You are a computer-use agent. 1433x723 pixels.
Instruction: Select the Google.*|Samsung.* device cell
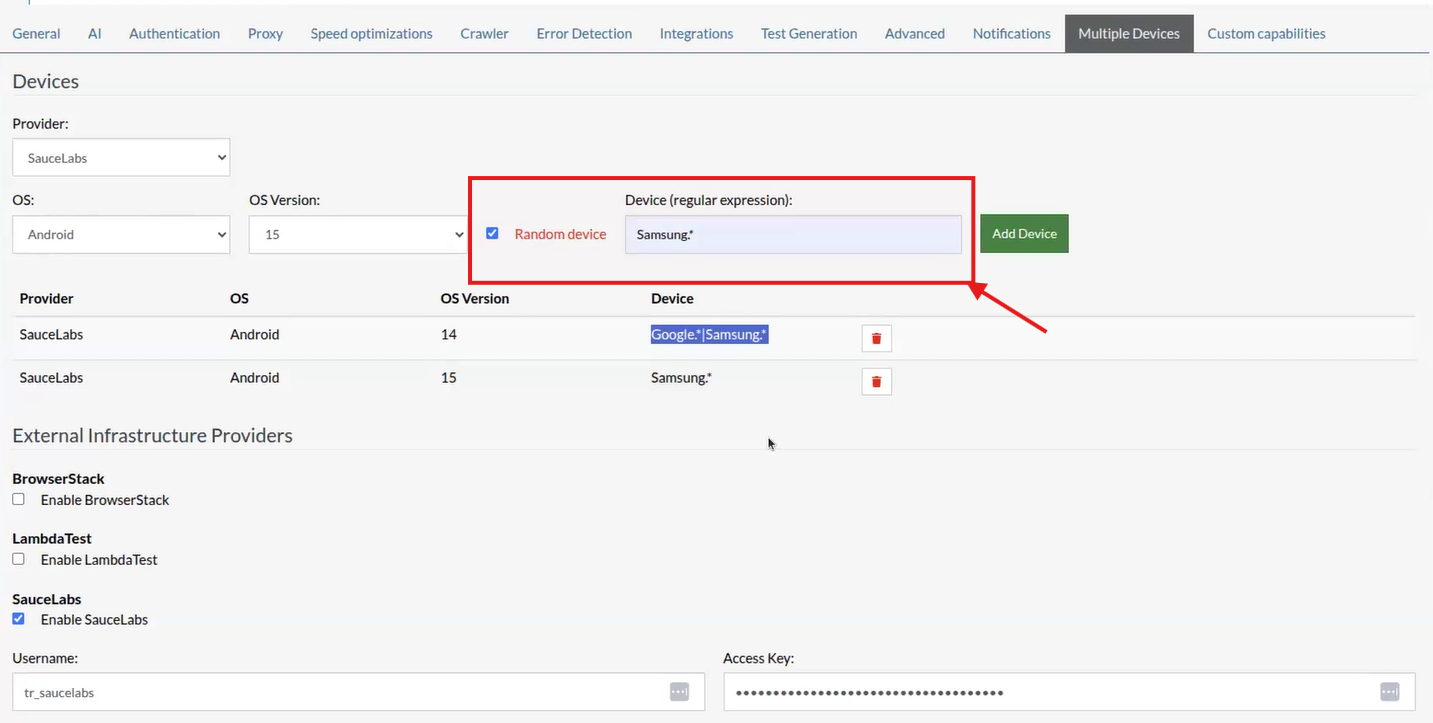(709, 334)
